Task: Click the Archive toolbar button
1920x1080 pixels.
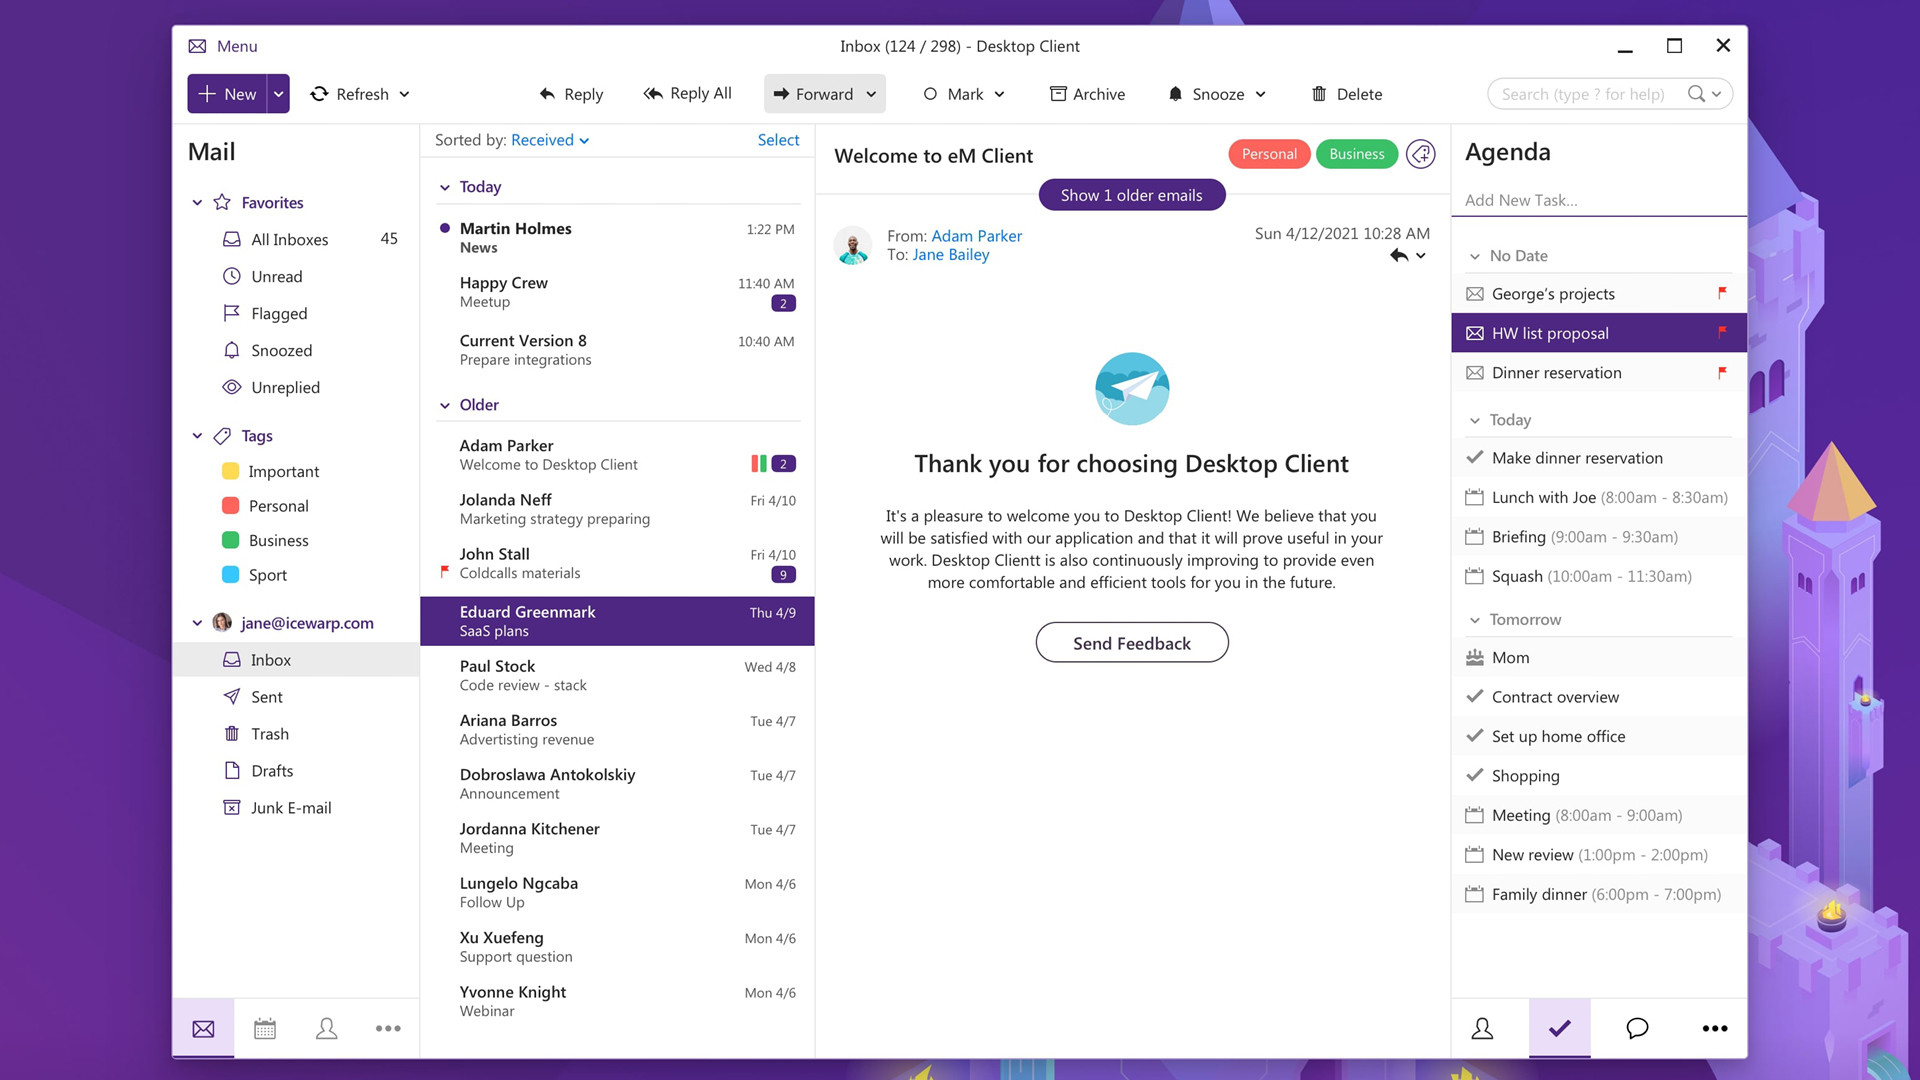Action: [x=1087, y=94]
